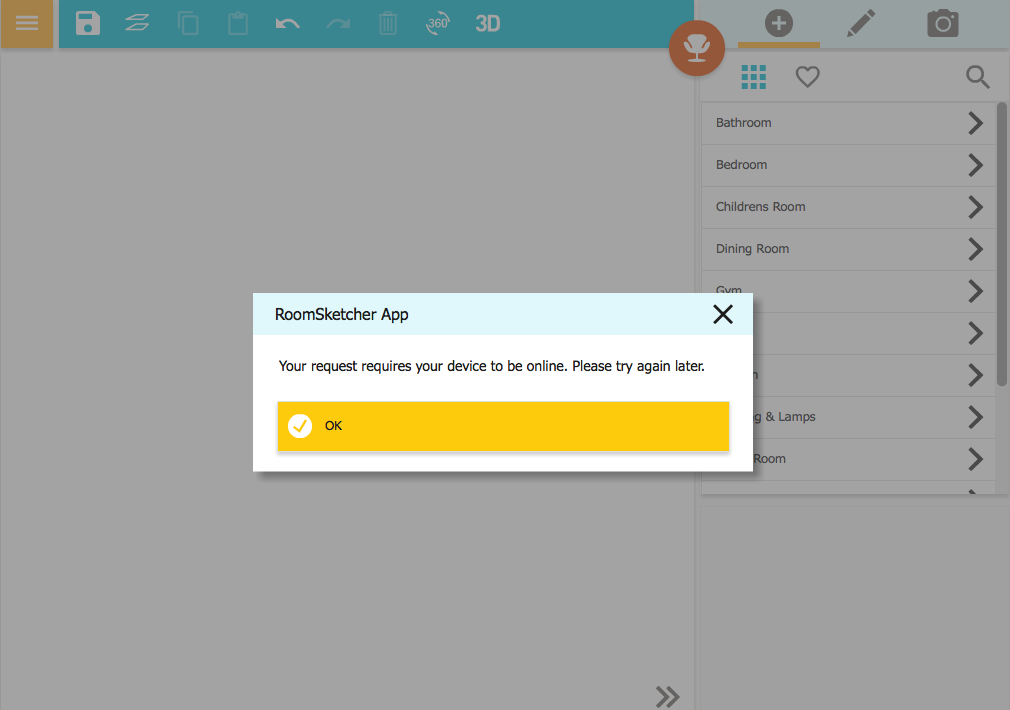Switch to the pencil edit tab

[x=860, y=23]
